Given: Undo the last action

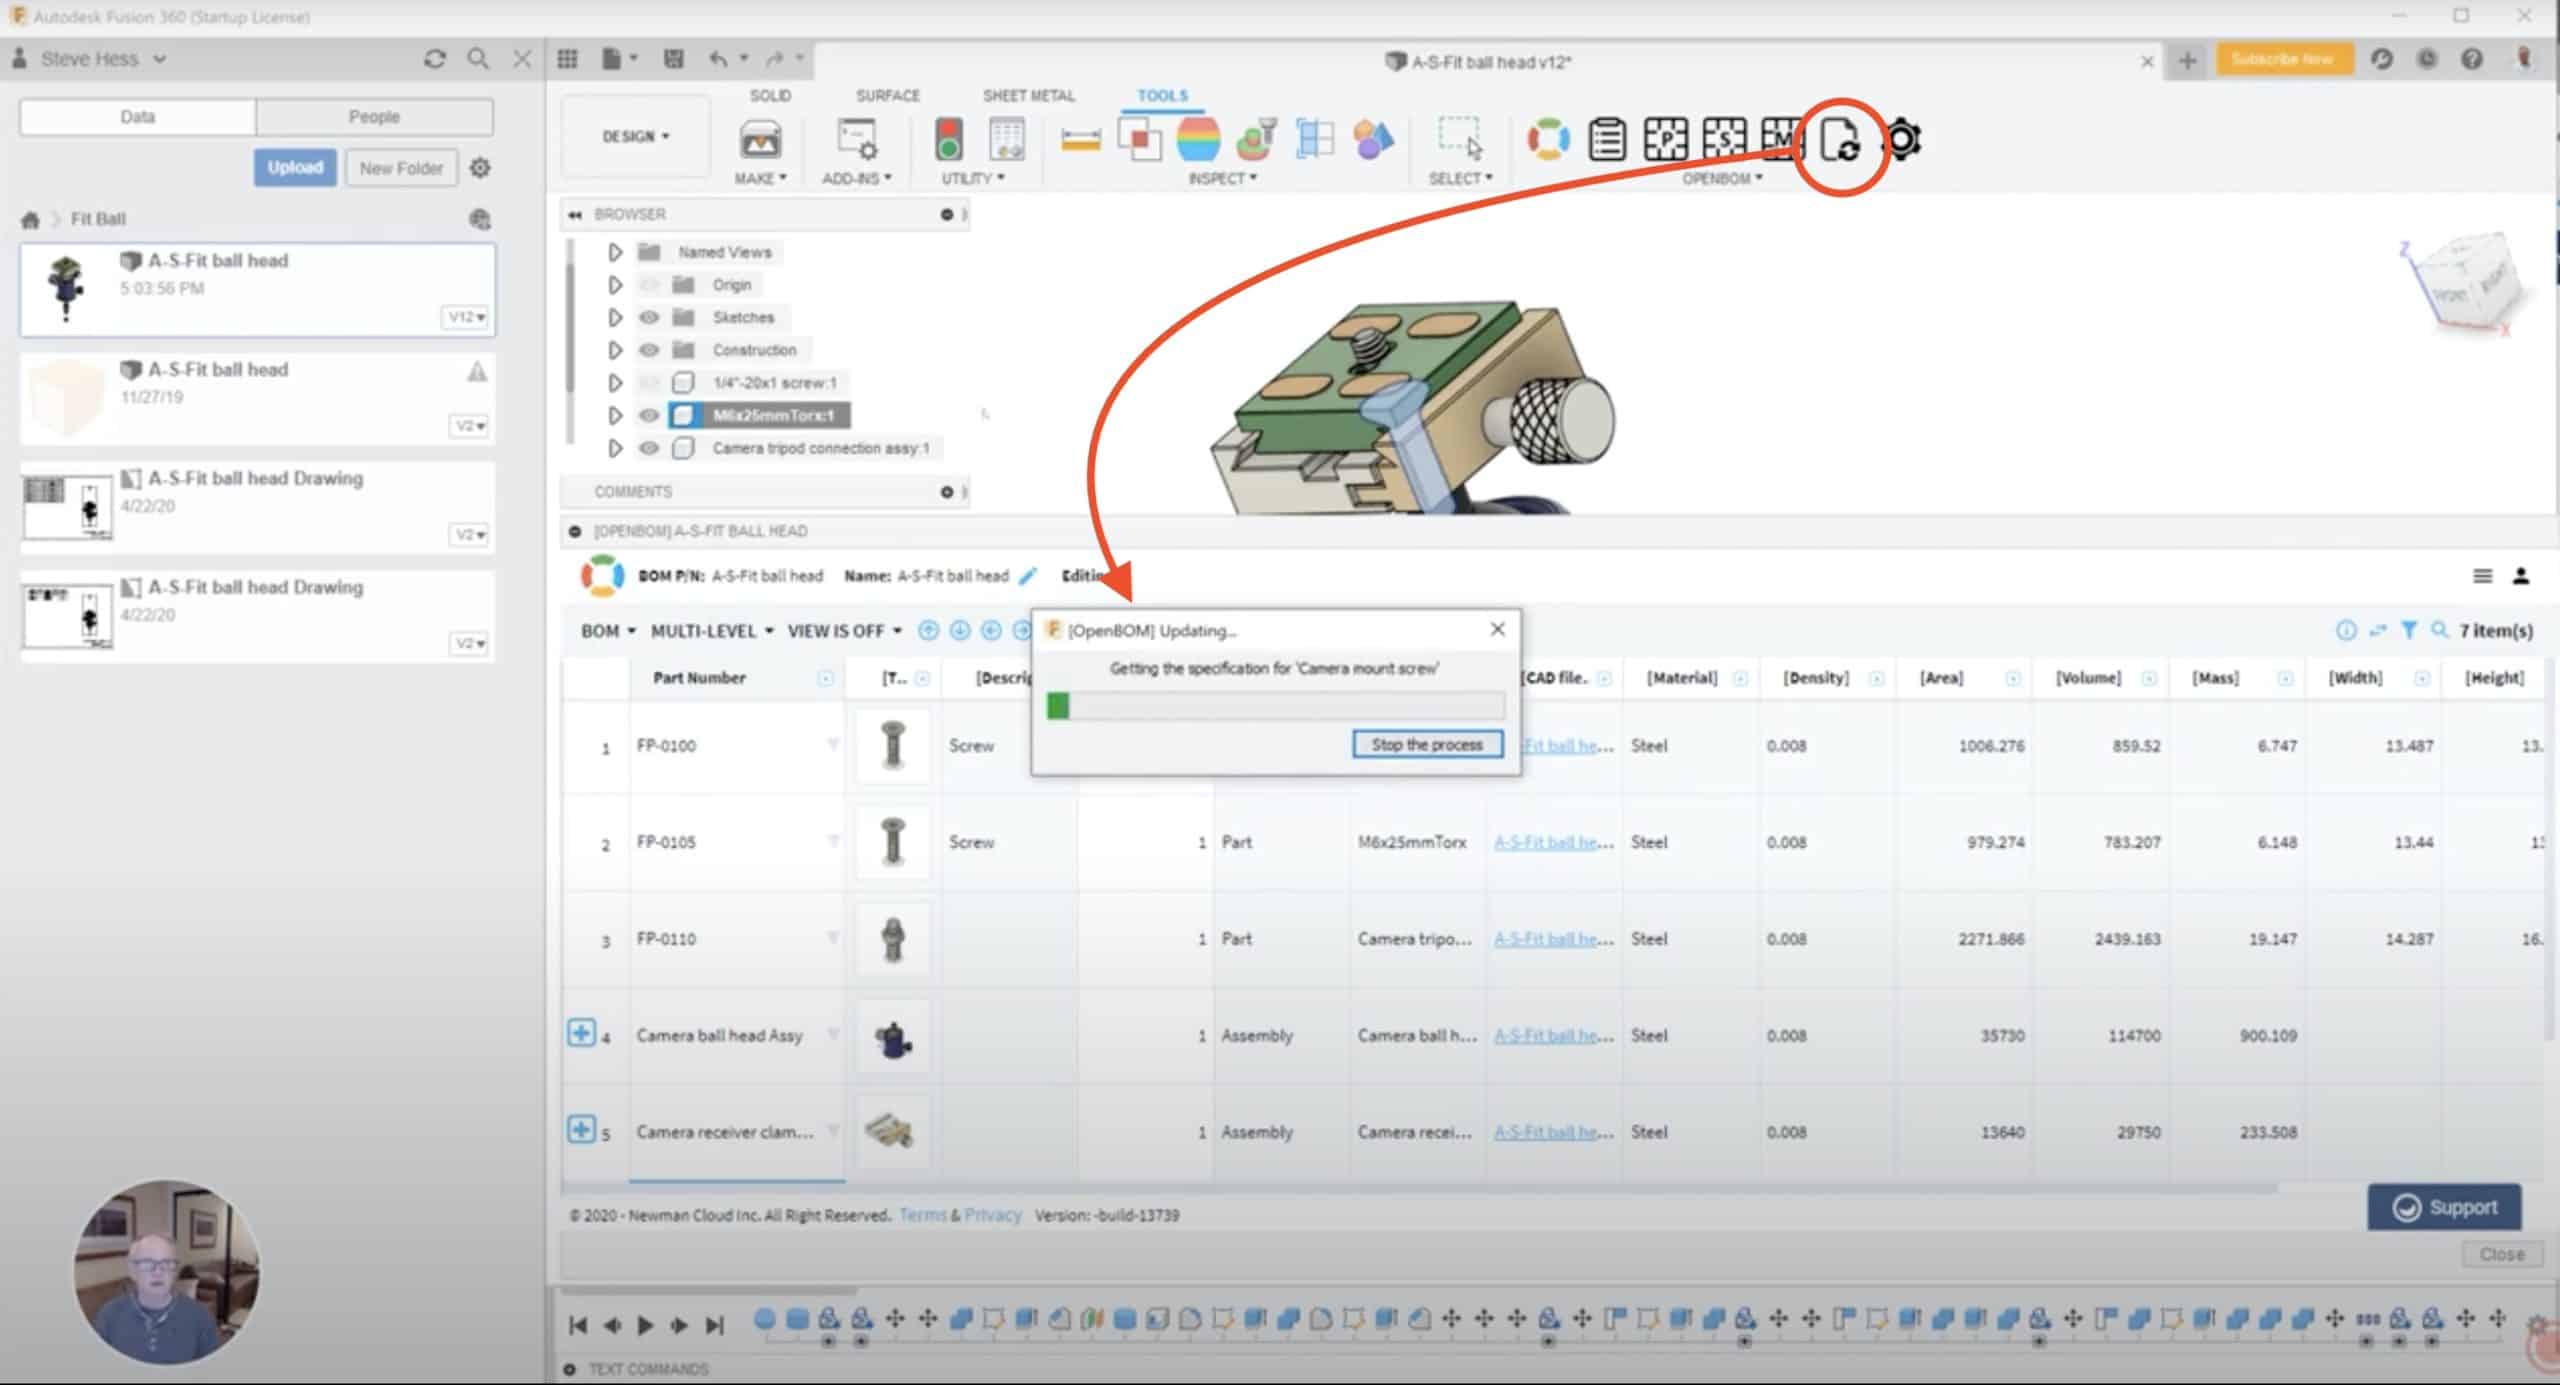Looking at the screenshot, I should point(718,59).
